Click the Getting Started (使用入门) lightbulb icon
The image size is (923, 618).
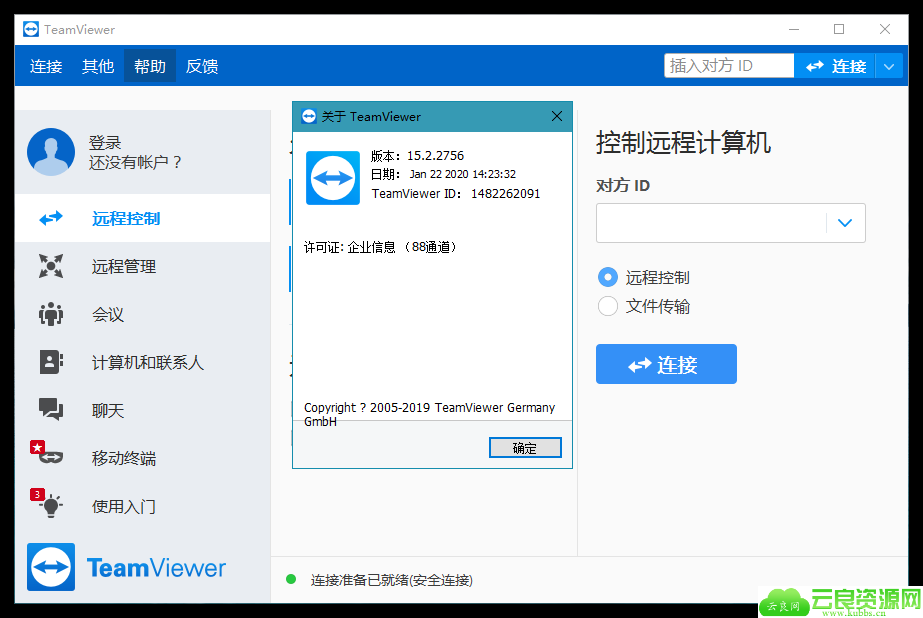(50, 505)
